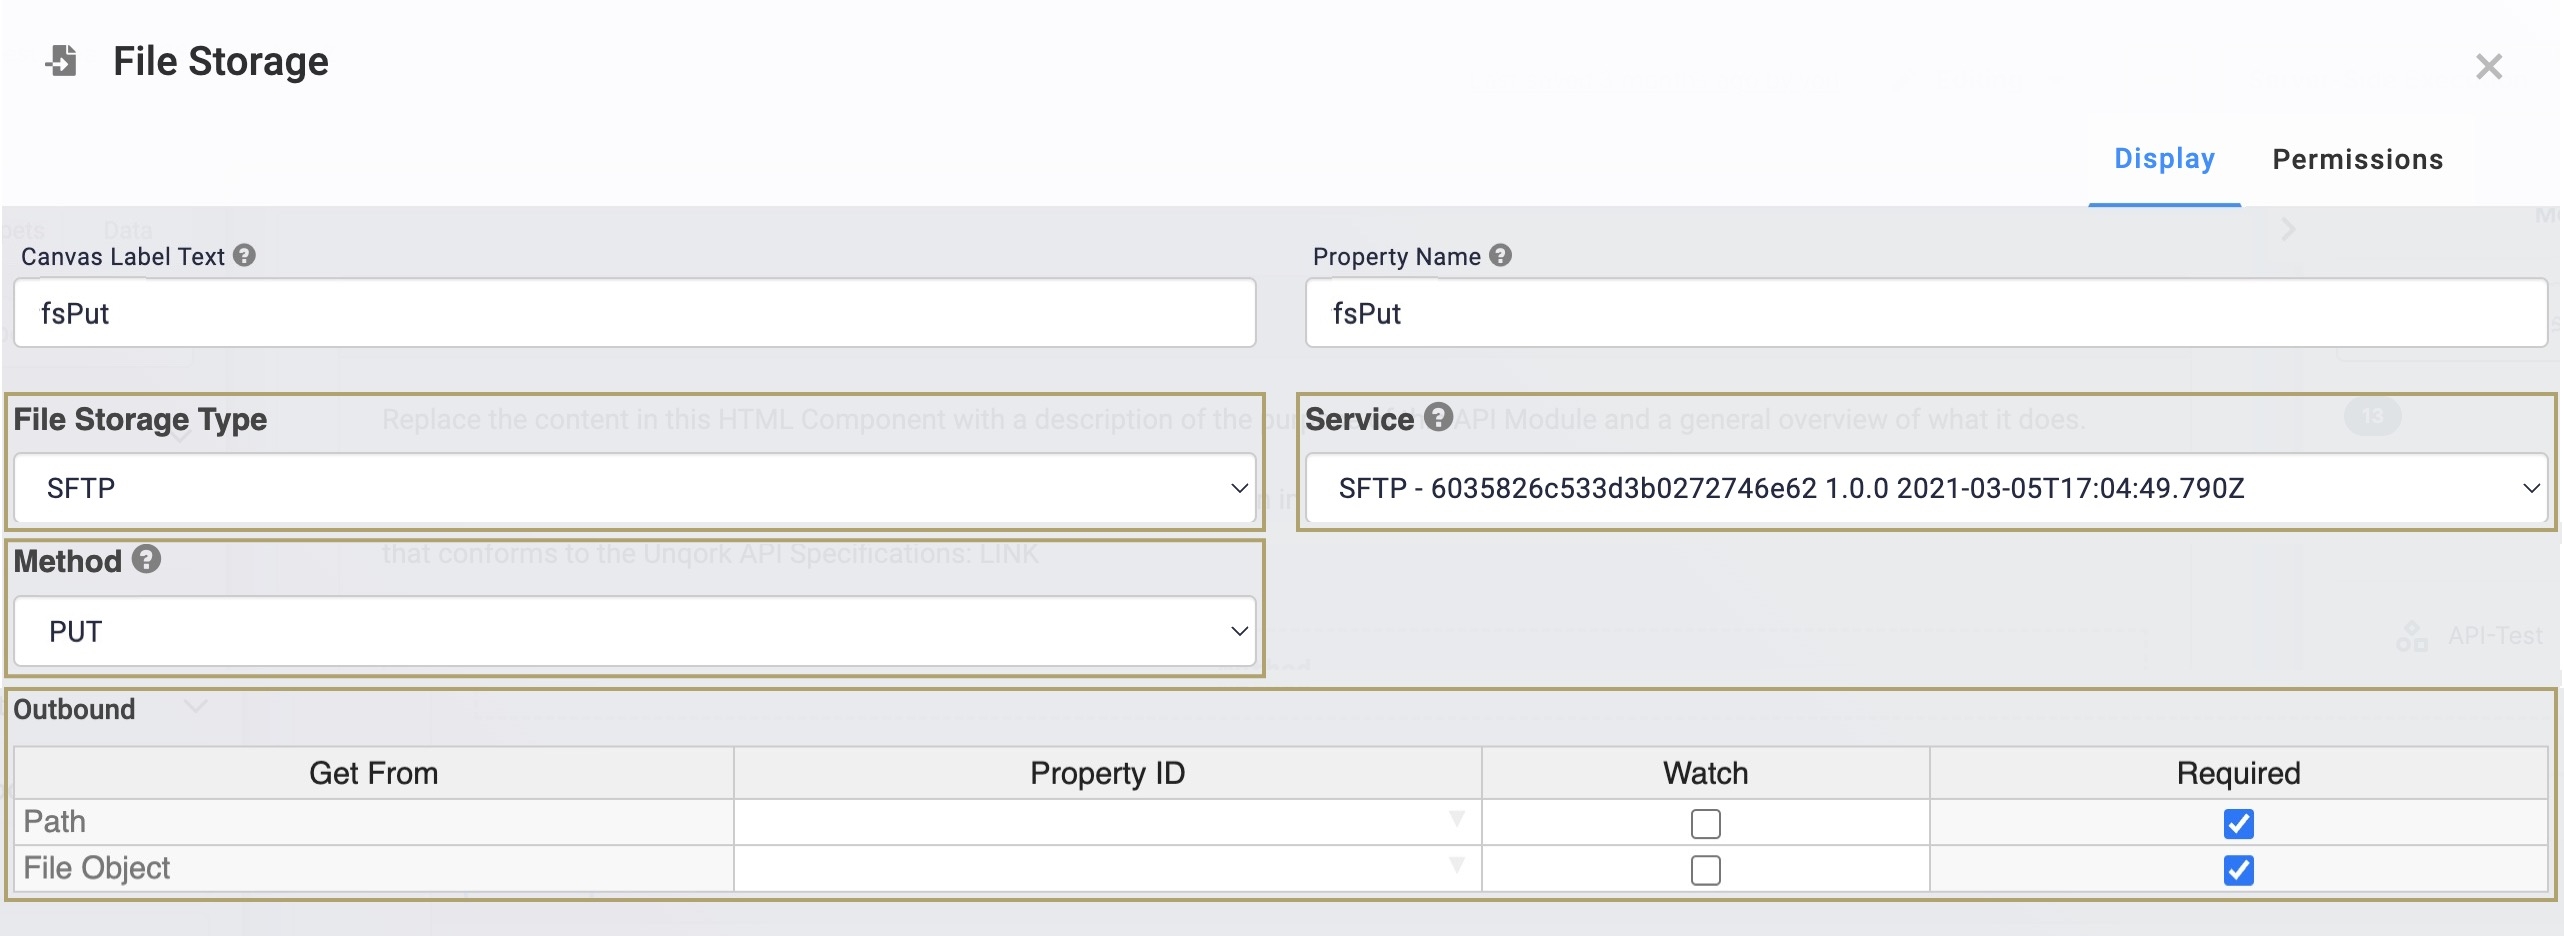
Task: Click the File Object cell
Action: (x=373, y=868)
